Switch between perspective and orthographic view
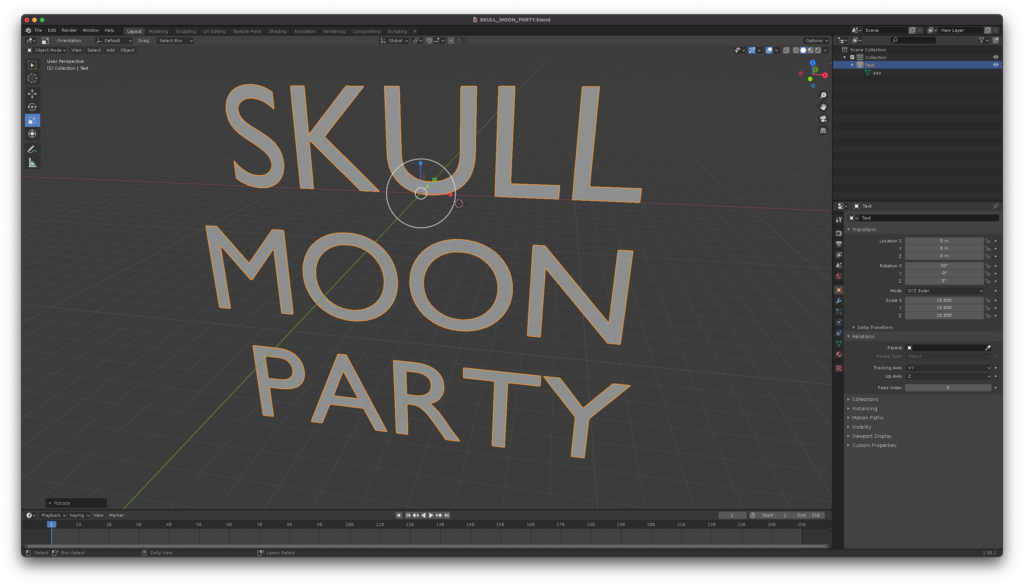This screenshot has height=585, width=1024. pyautogui.click(x=822, y=130)
